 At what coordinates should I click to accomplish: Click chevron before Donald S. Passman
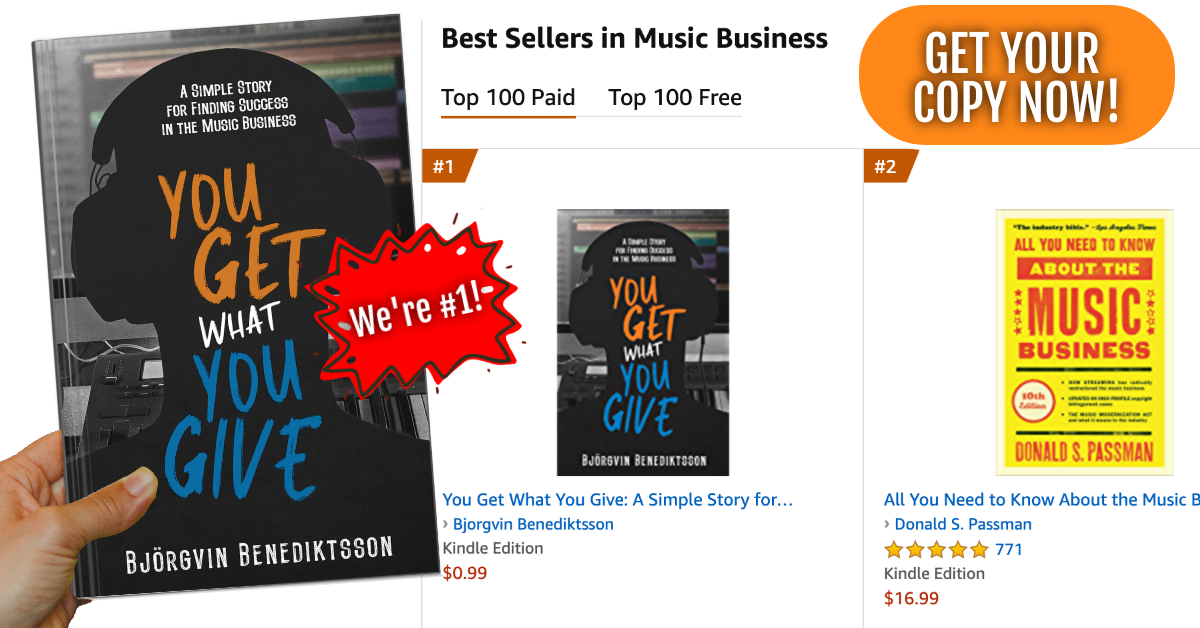887,524
